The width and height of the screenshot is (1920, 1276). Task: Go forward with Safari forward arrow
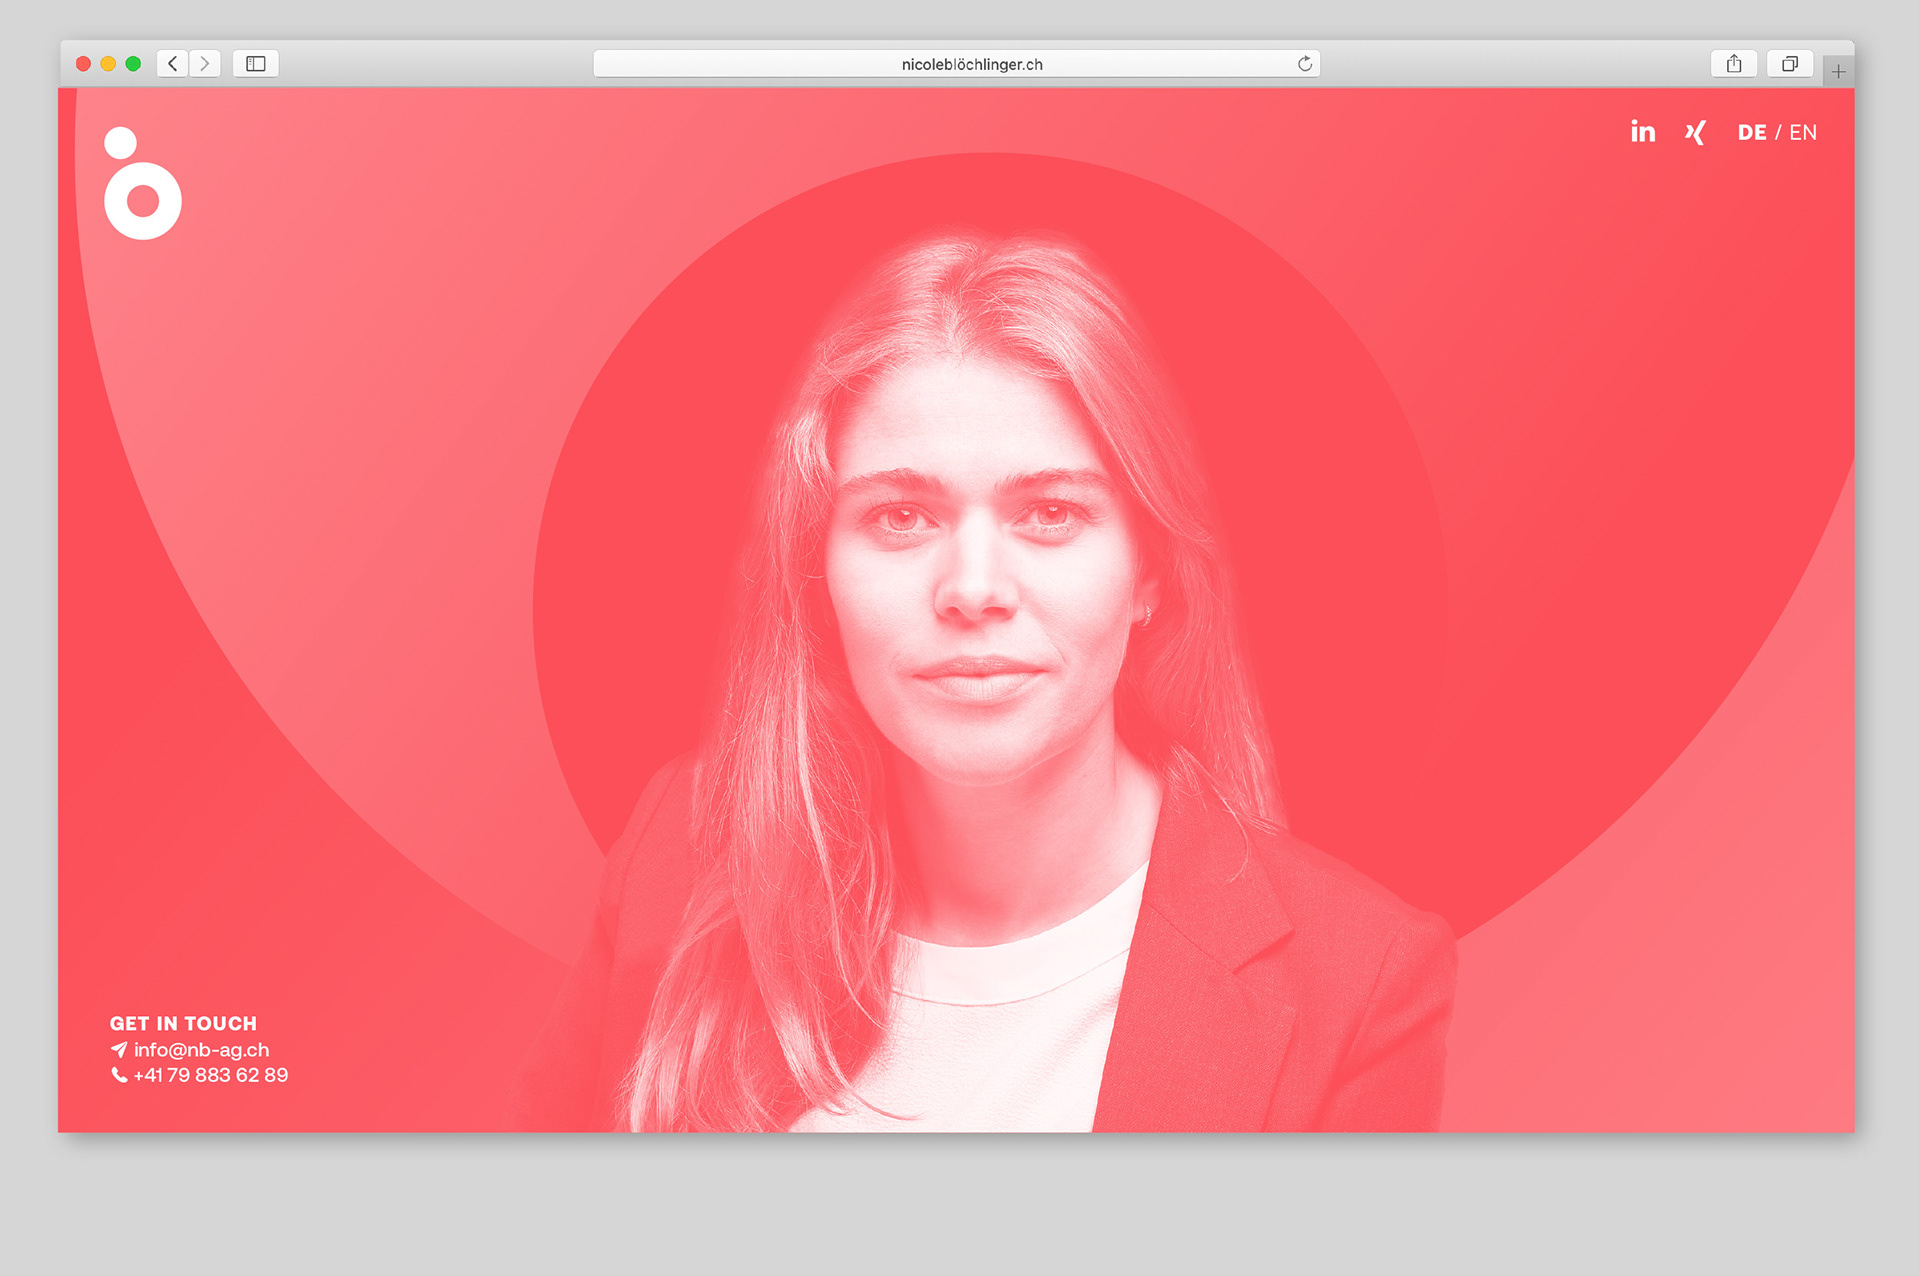[x=205, y=64]
